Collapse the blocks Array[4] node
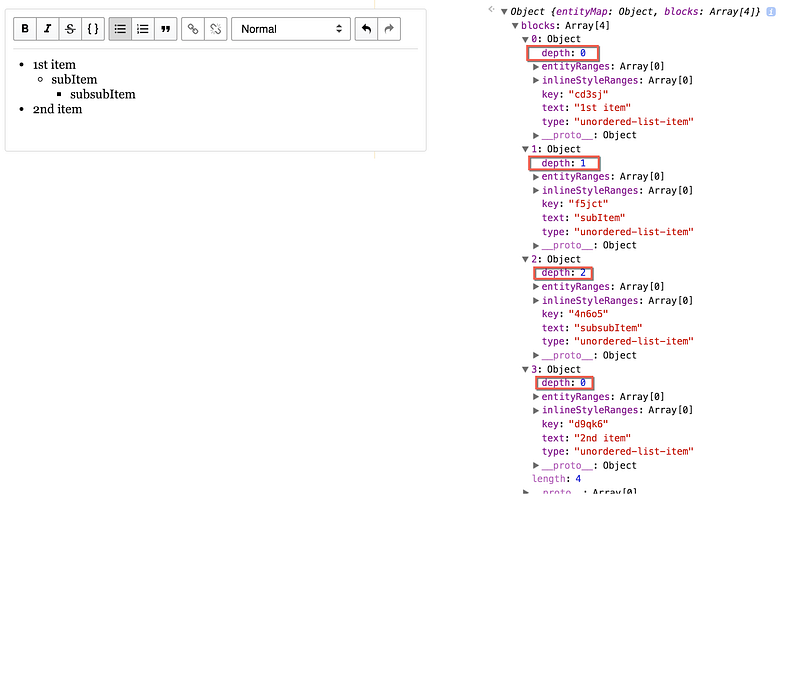800x675 pixels. (x=515, y=26)
